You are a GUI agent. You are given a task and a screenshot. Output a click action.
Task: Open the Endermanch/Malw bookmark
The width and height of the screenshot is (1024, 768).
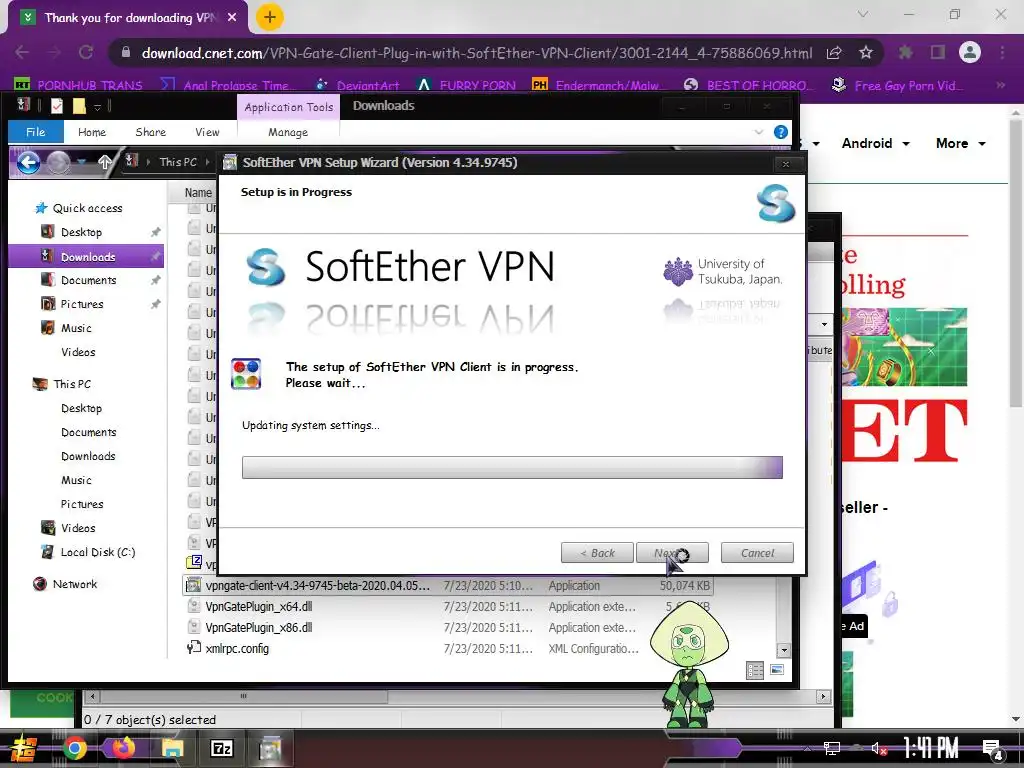pyautogui.click(x=598, y=85)
